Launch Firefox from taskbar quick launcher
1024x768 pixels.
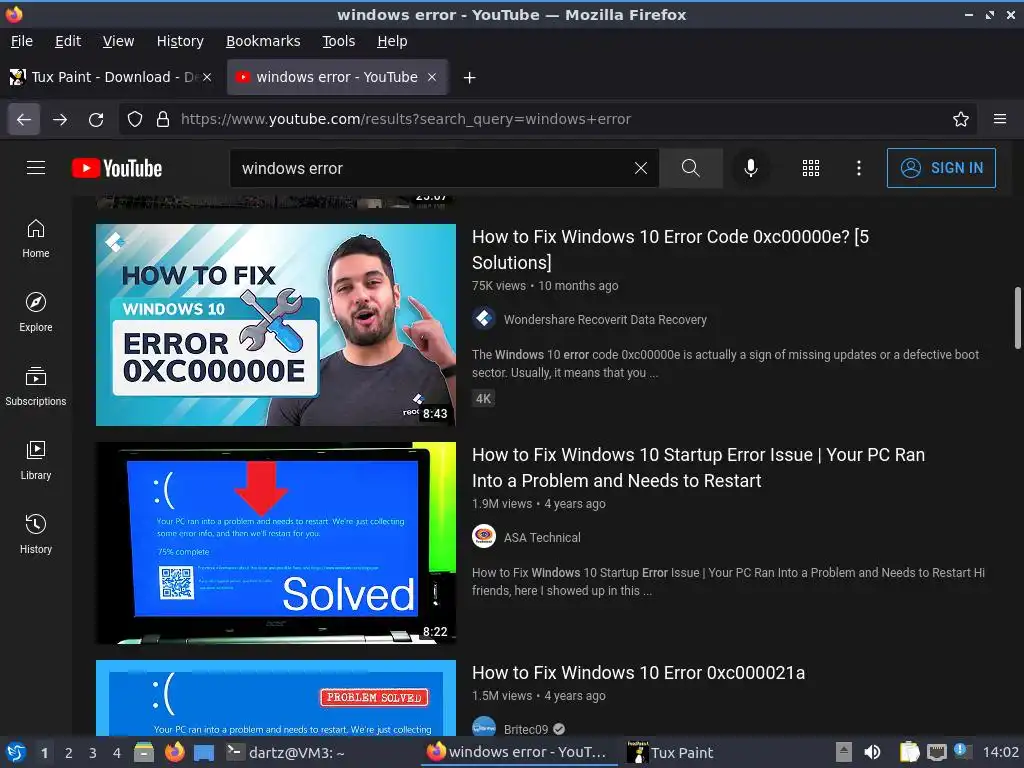[x=174, y=752]
